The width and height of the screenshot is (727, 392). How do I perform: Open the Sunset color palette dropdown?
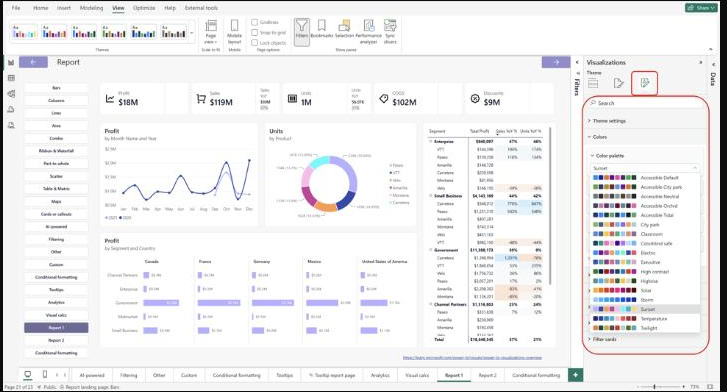point(645,168)
